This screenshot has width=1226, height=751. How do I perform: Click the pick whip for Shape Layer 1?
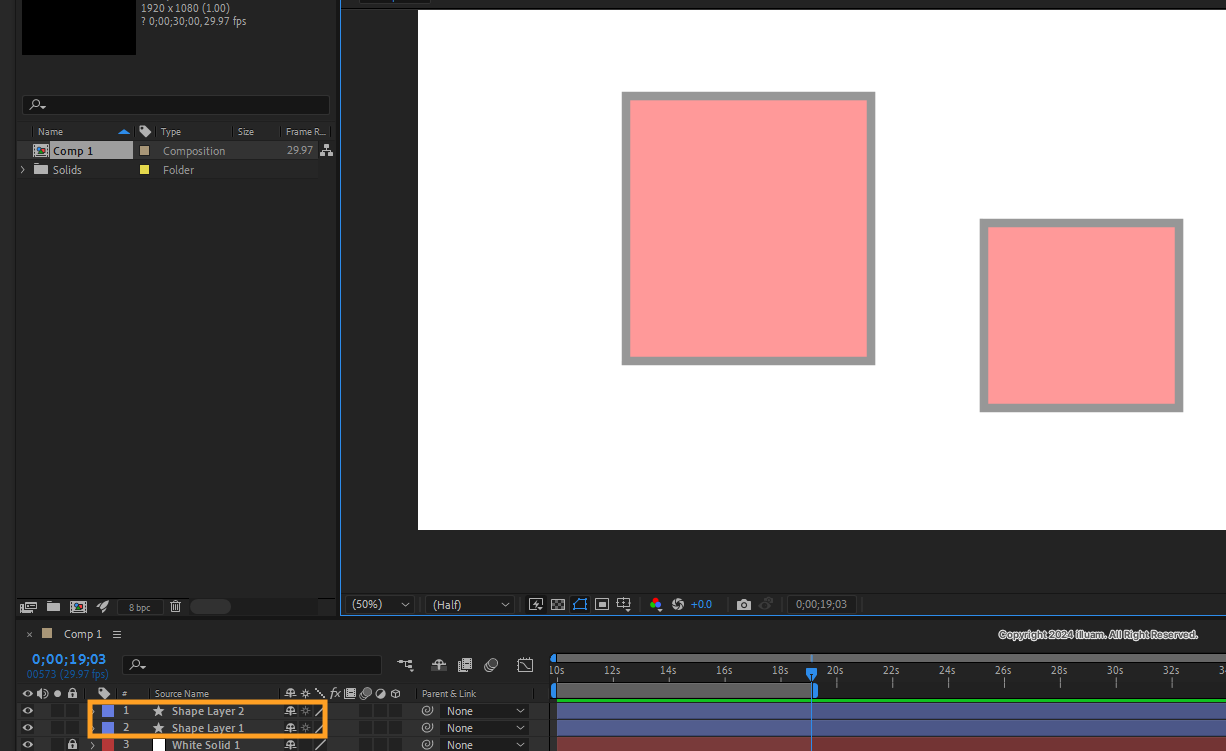(427, 728)
